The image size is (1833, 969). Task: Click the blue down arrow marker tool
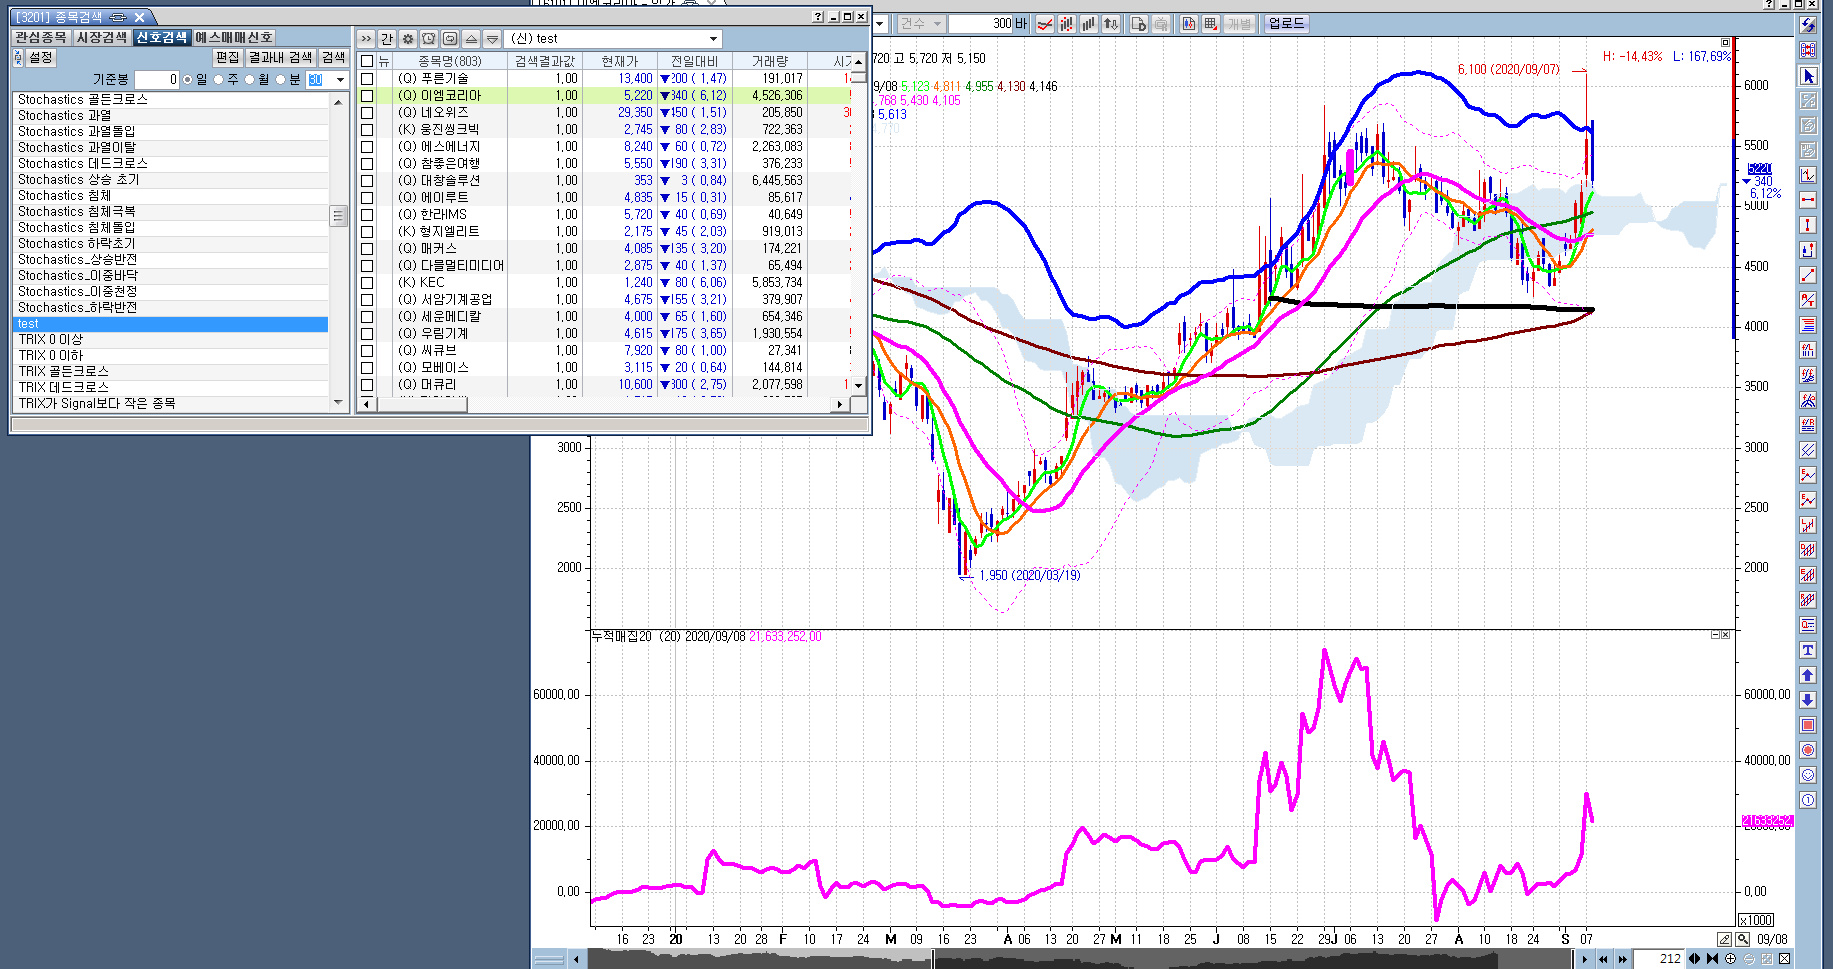(1808, 700)
